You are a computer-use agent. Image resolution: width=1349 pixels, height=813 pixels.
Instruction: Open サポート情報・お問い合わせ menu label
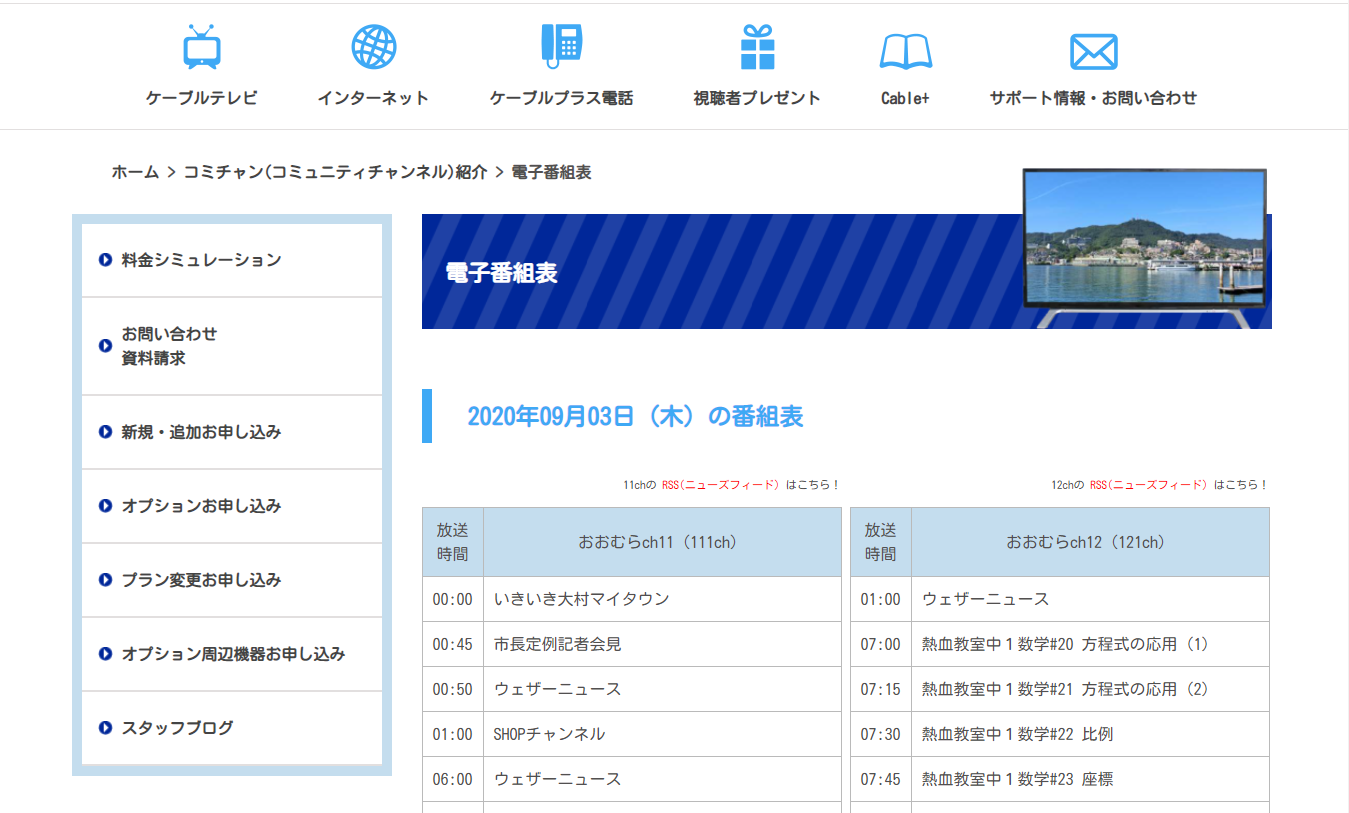click(x=1093, y=98)
